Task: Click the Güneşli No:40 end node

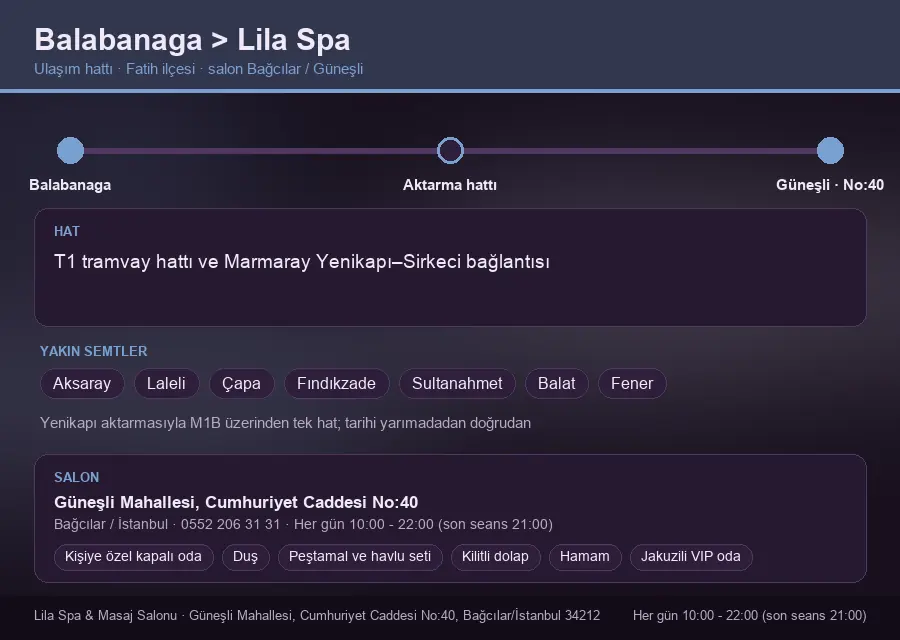Action: click(x=830, y=150)
